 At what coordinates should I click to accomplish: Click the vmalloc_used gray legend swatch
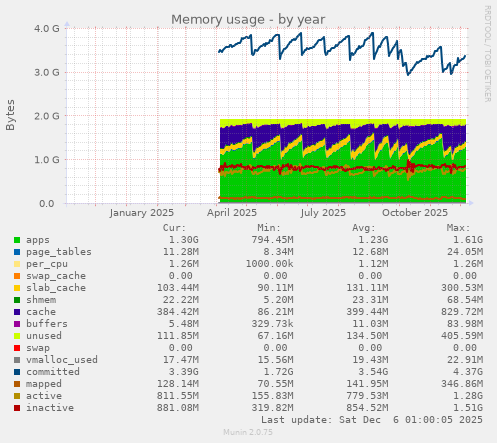coord(17,360)
